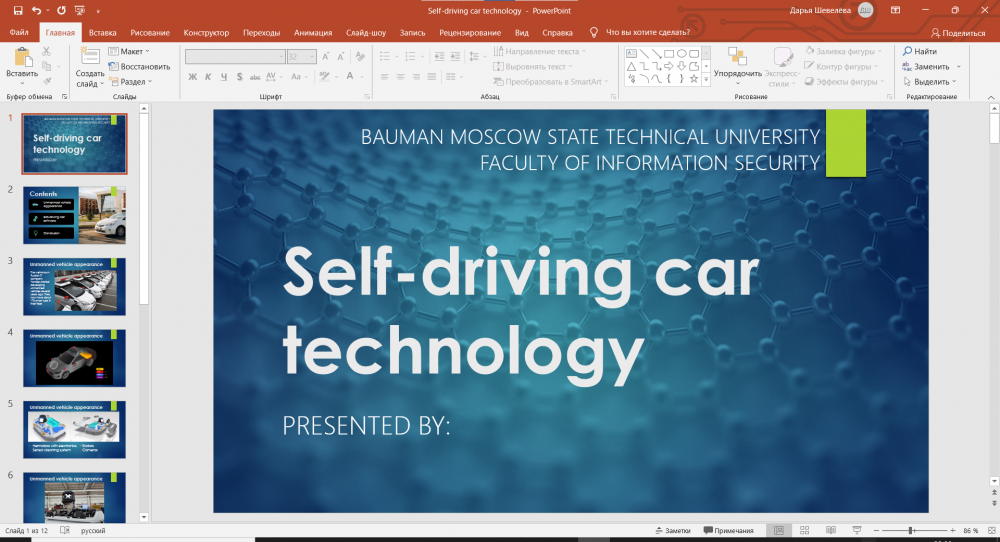Select the star shape in shapes gallery
The height and width of the screenshot is (542, 1000).
694,78
